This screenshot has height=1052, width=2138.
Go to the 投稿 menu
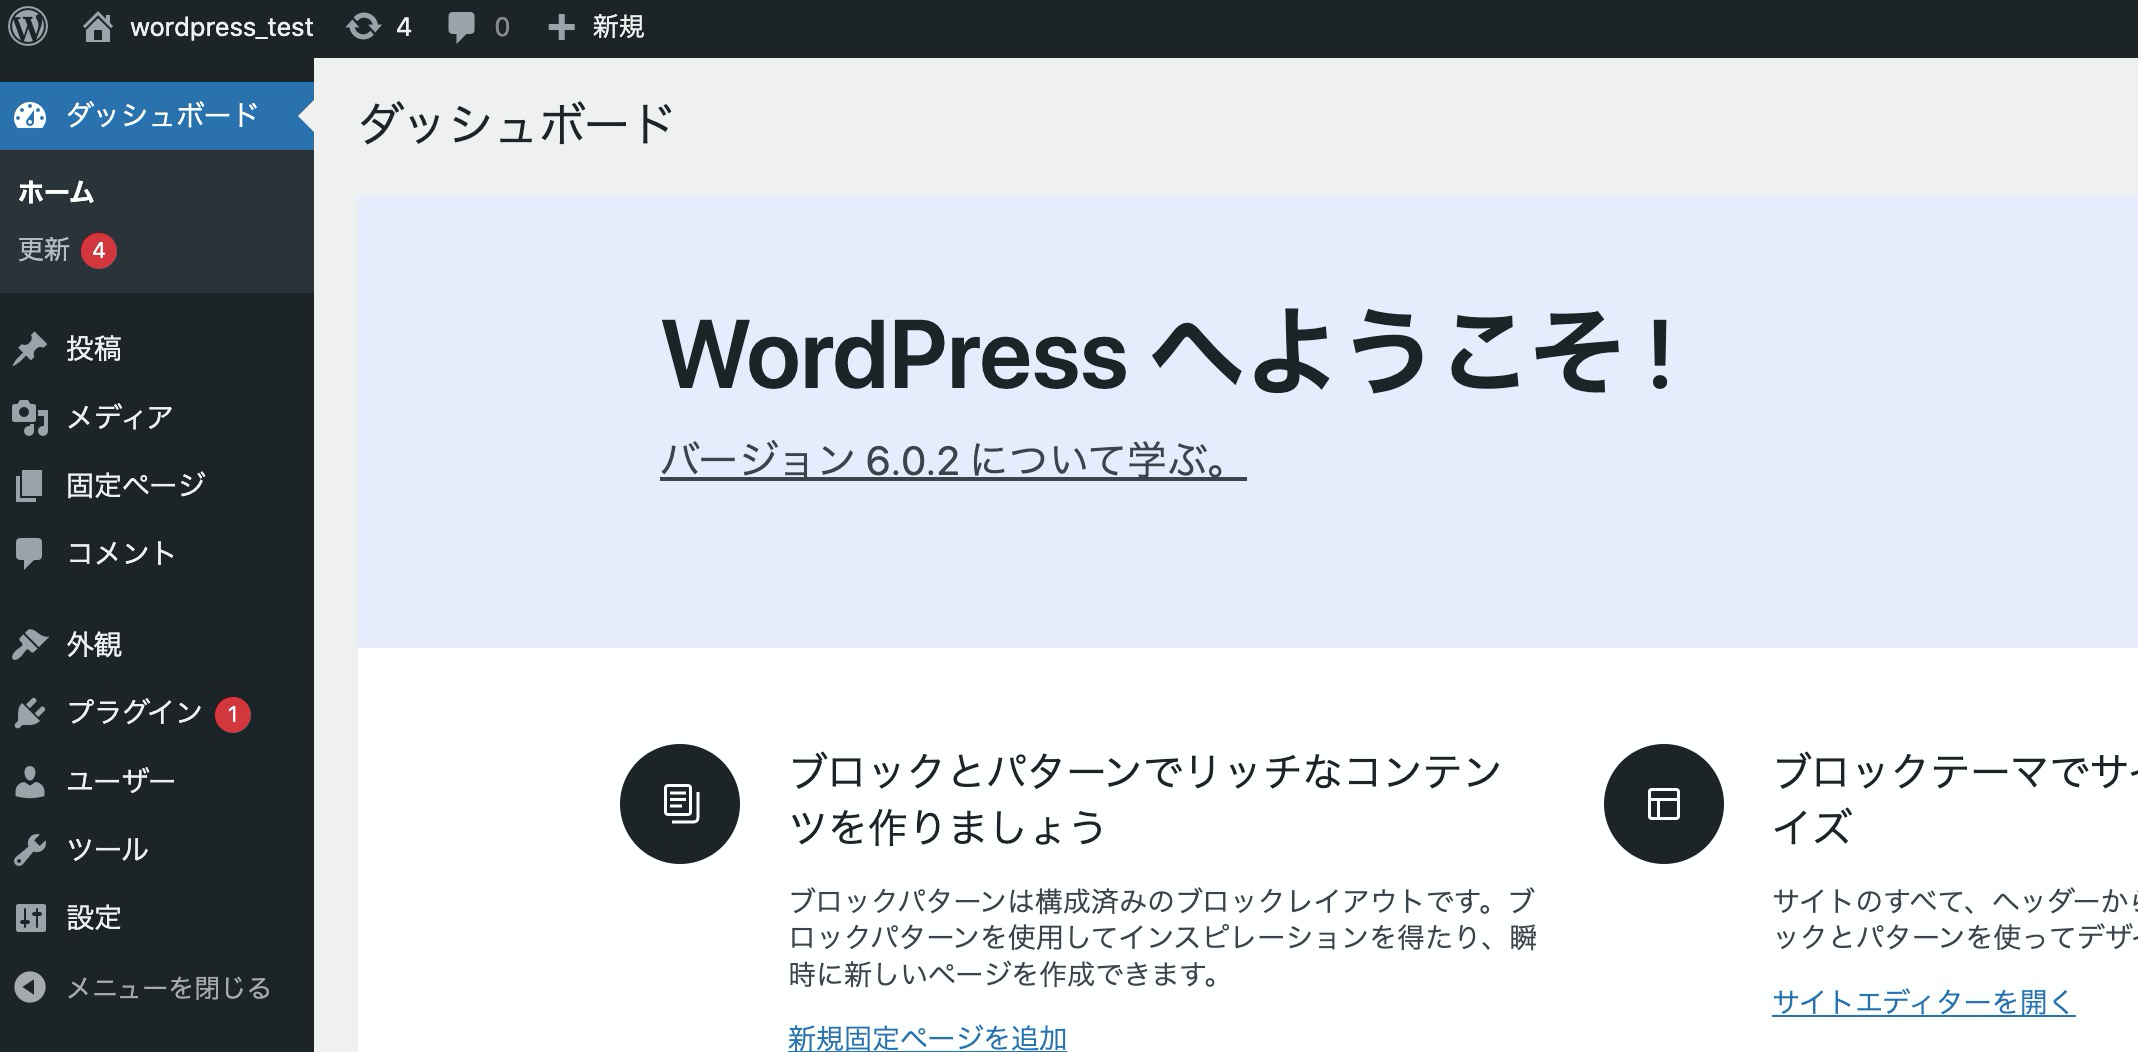(94, 348)
